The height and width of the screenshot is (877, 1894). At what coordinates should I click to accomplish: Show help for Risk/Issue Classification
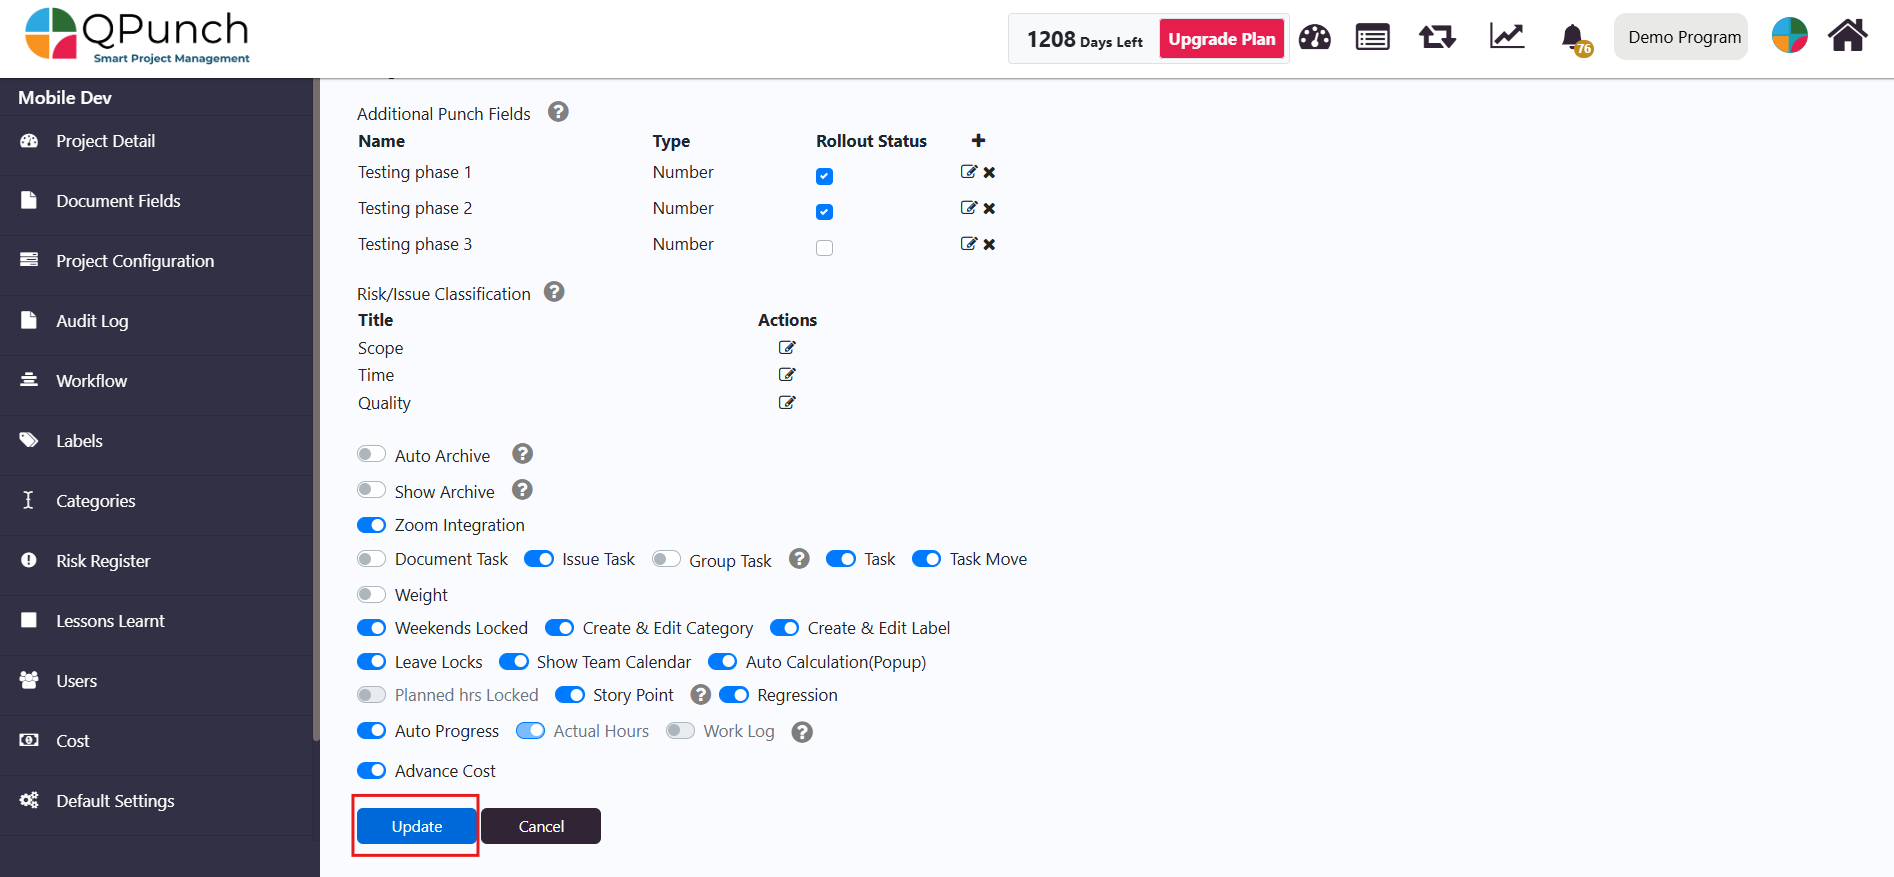point(554,292)
